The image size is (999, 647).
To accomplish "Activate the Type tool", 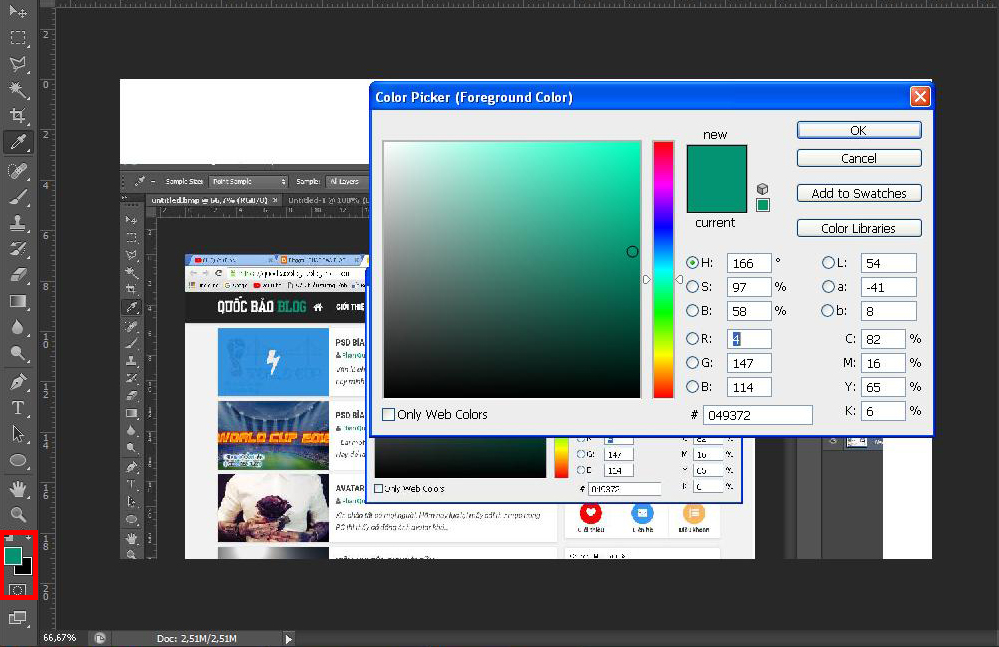I will 18,408.
